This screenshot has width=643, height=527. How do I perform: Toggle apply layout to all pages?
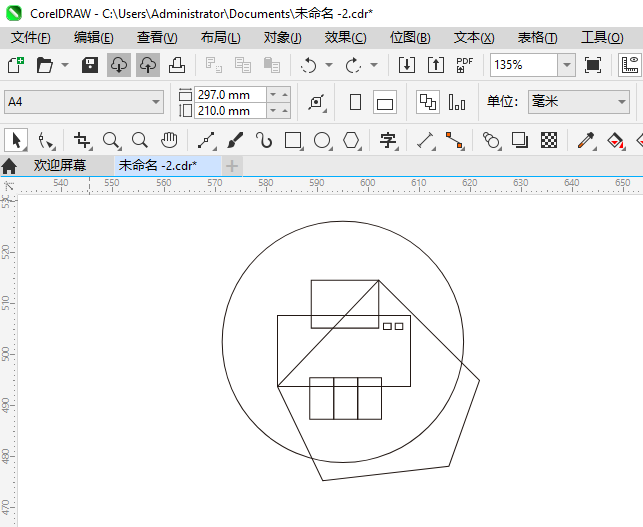coord(428,102)
